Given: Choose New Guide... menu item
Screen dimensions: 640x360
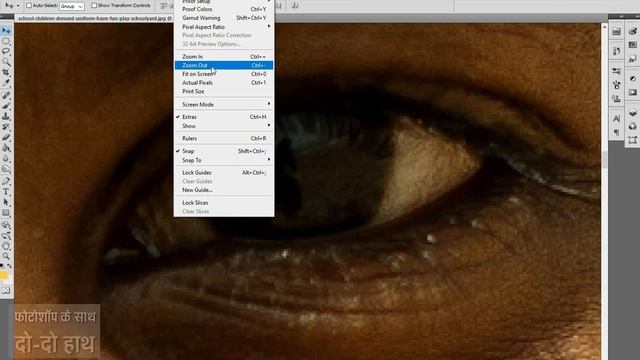Looking at the screenshot, I should tap(224, 190).
